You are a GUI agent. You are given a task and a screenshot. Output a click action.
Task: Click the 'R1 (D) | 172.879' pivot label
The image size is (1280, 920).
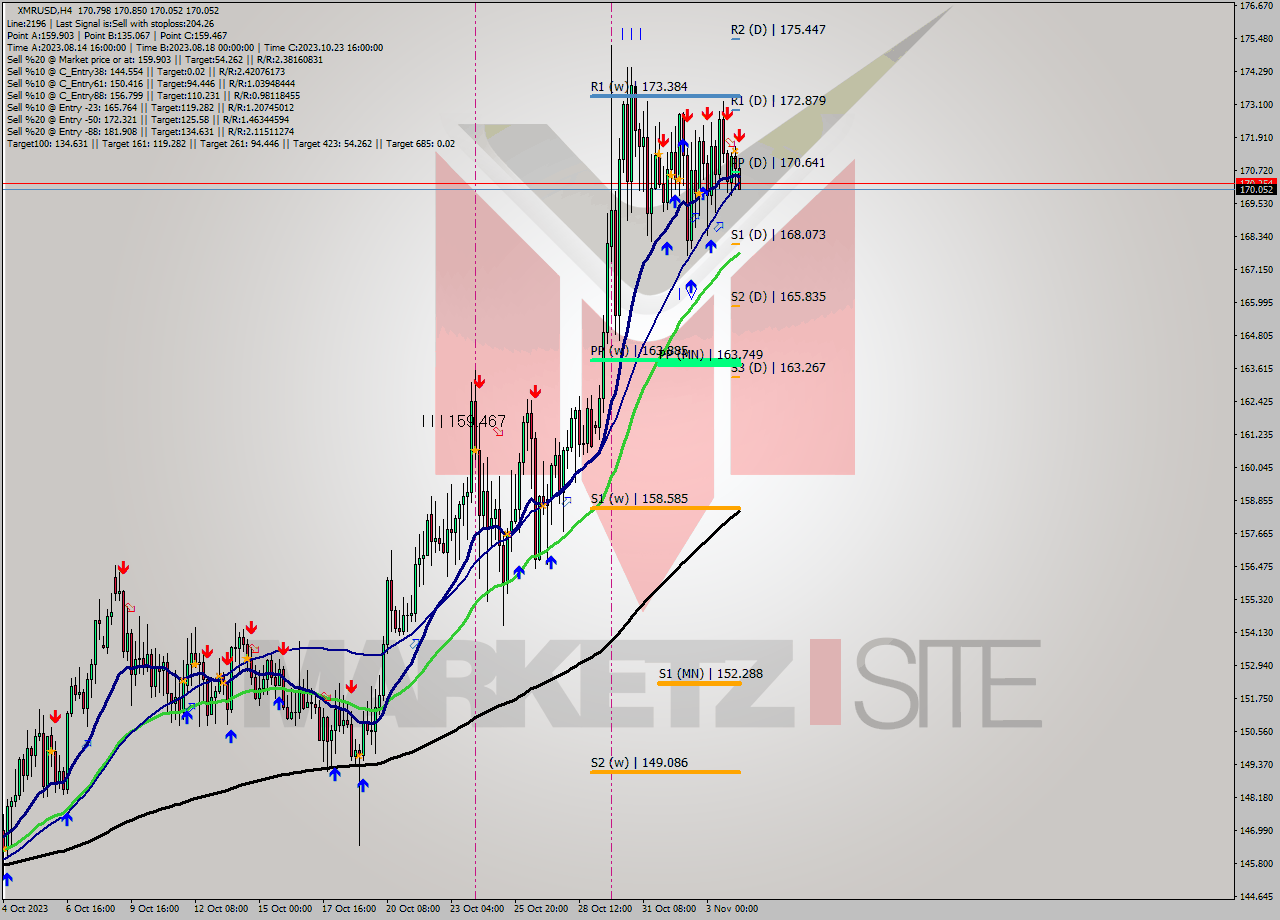pyautogui.click(x=778, y=101)
